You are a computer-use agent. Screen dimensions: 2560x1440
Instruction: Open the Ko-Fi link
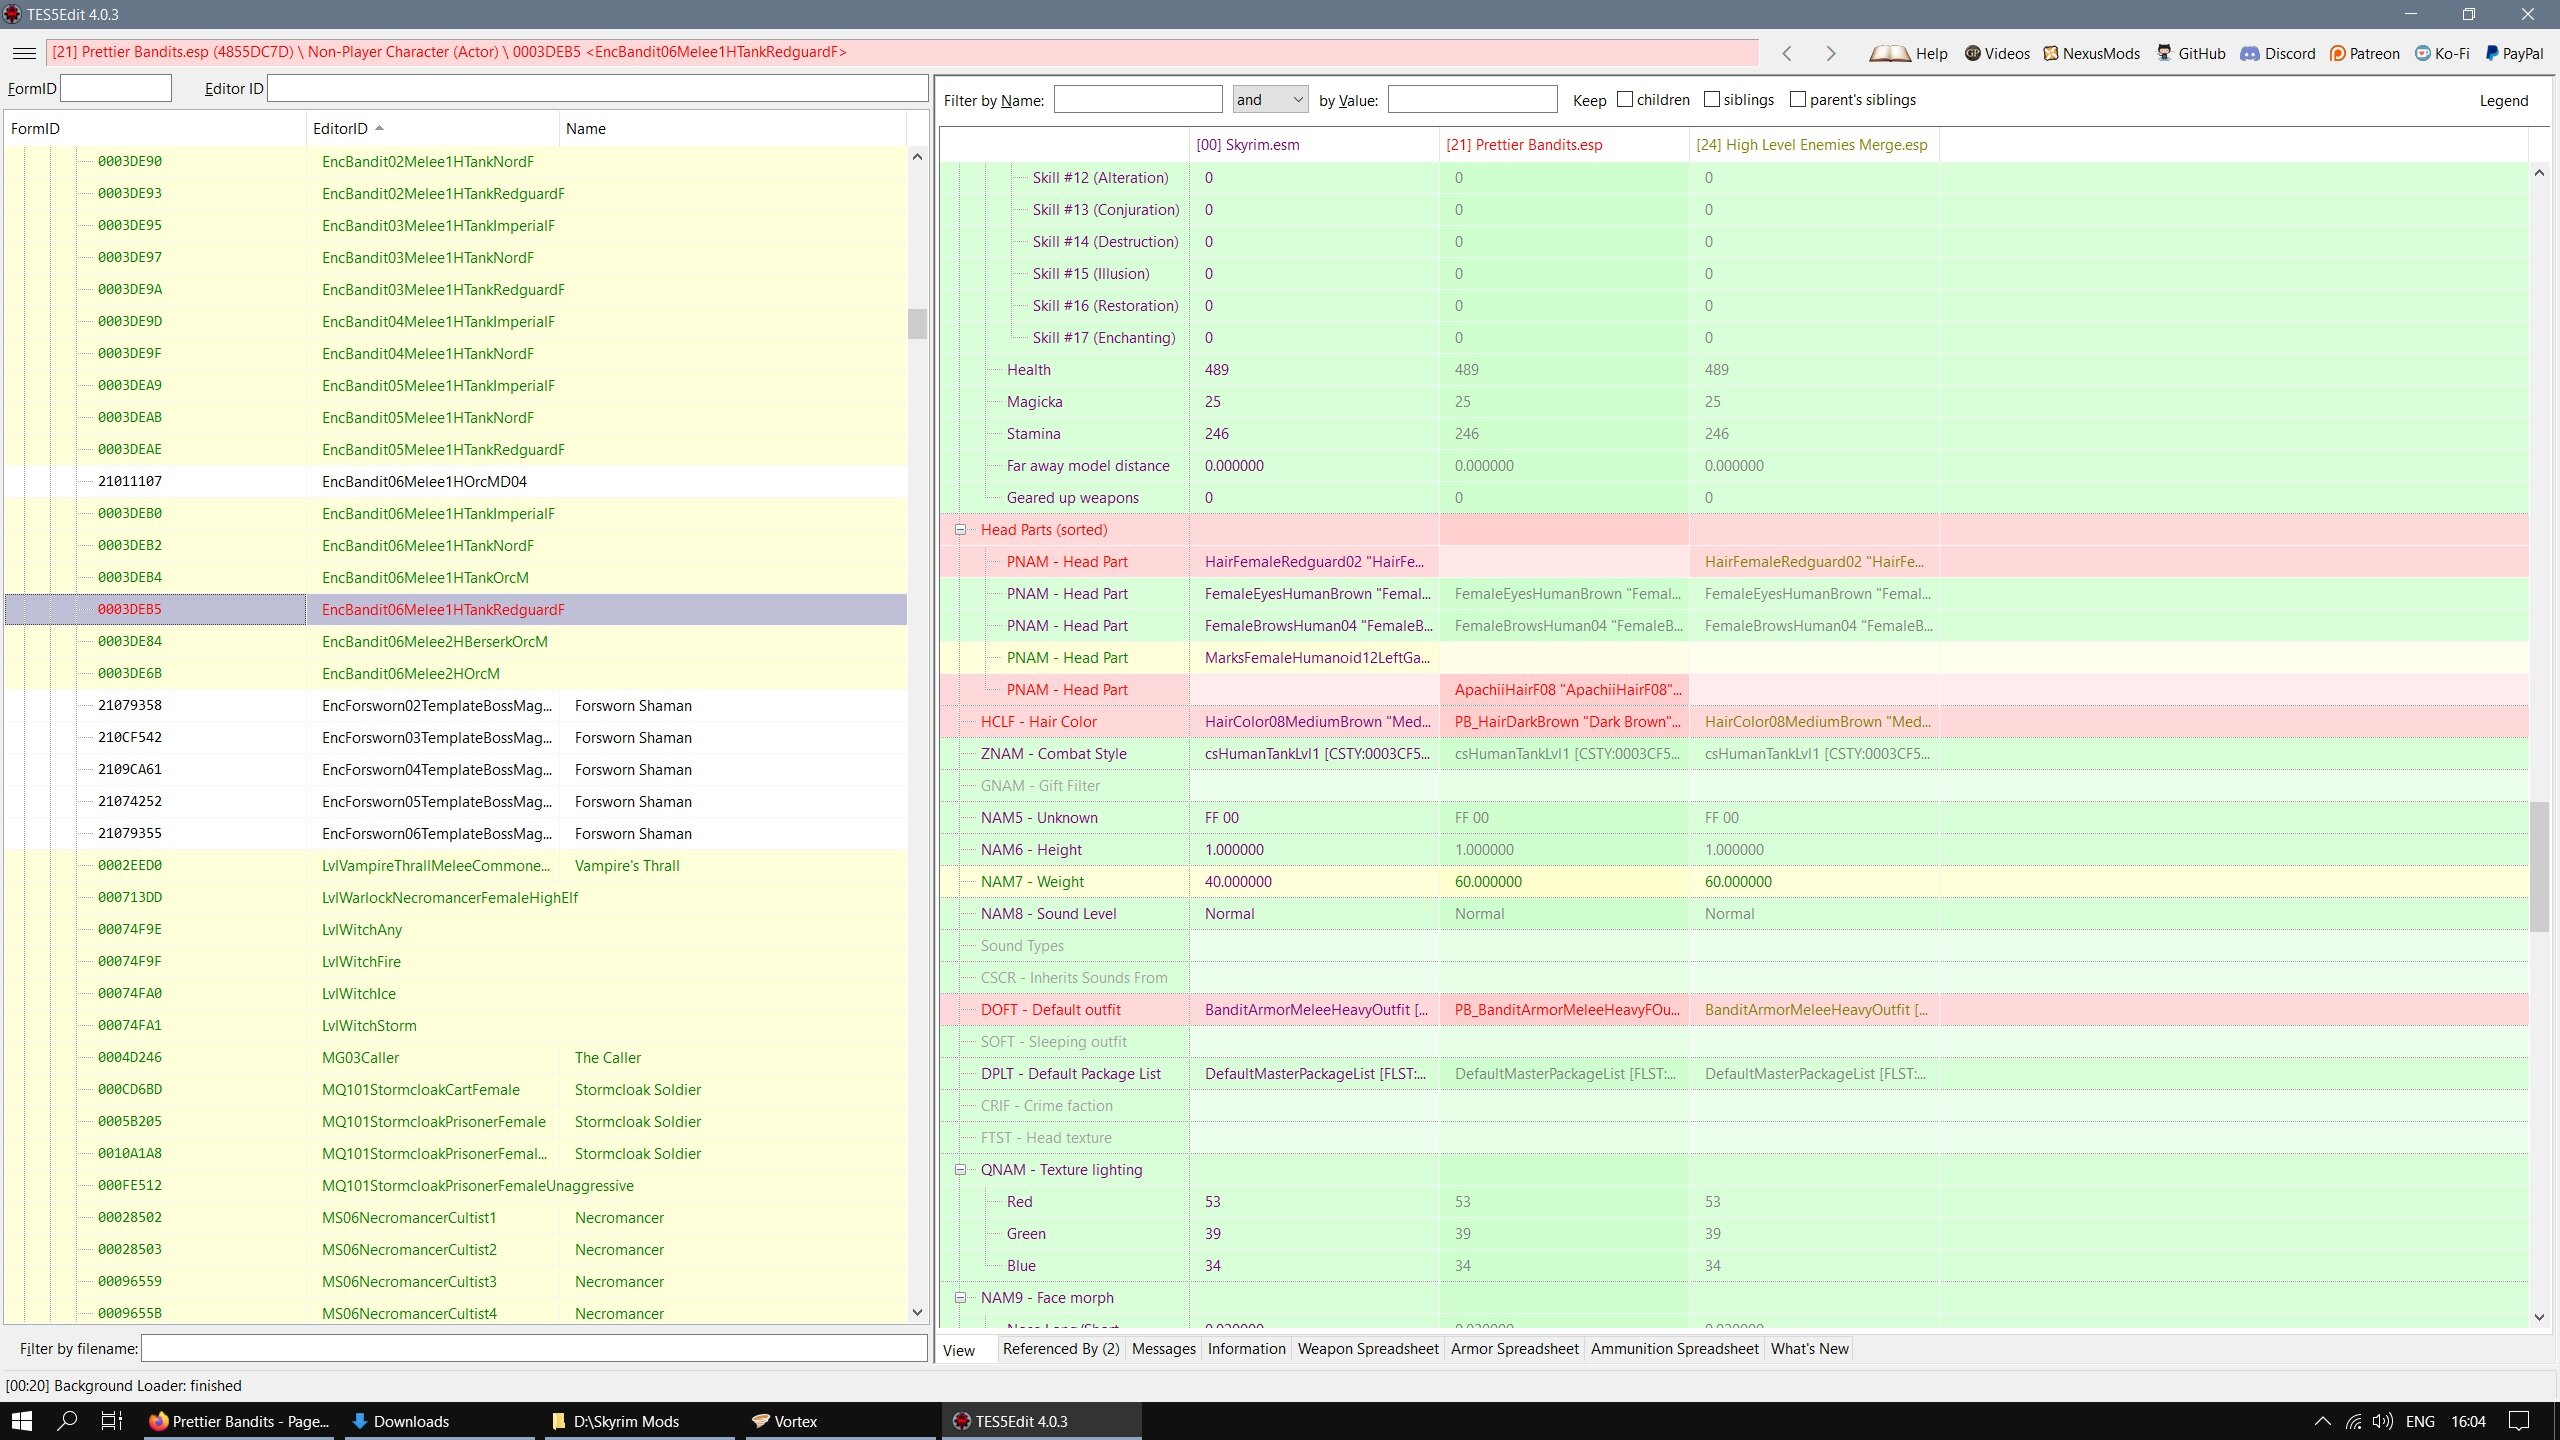point(2442,54)
